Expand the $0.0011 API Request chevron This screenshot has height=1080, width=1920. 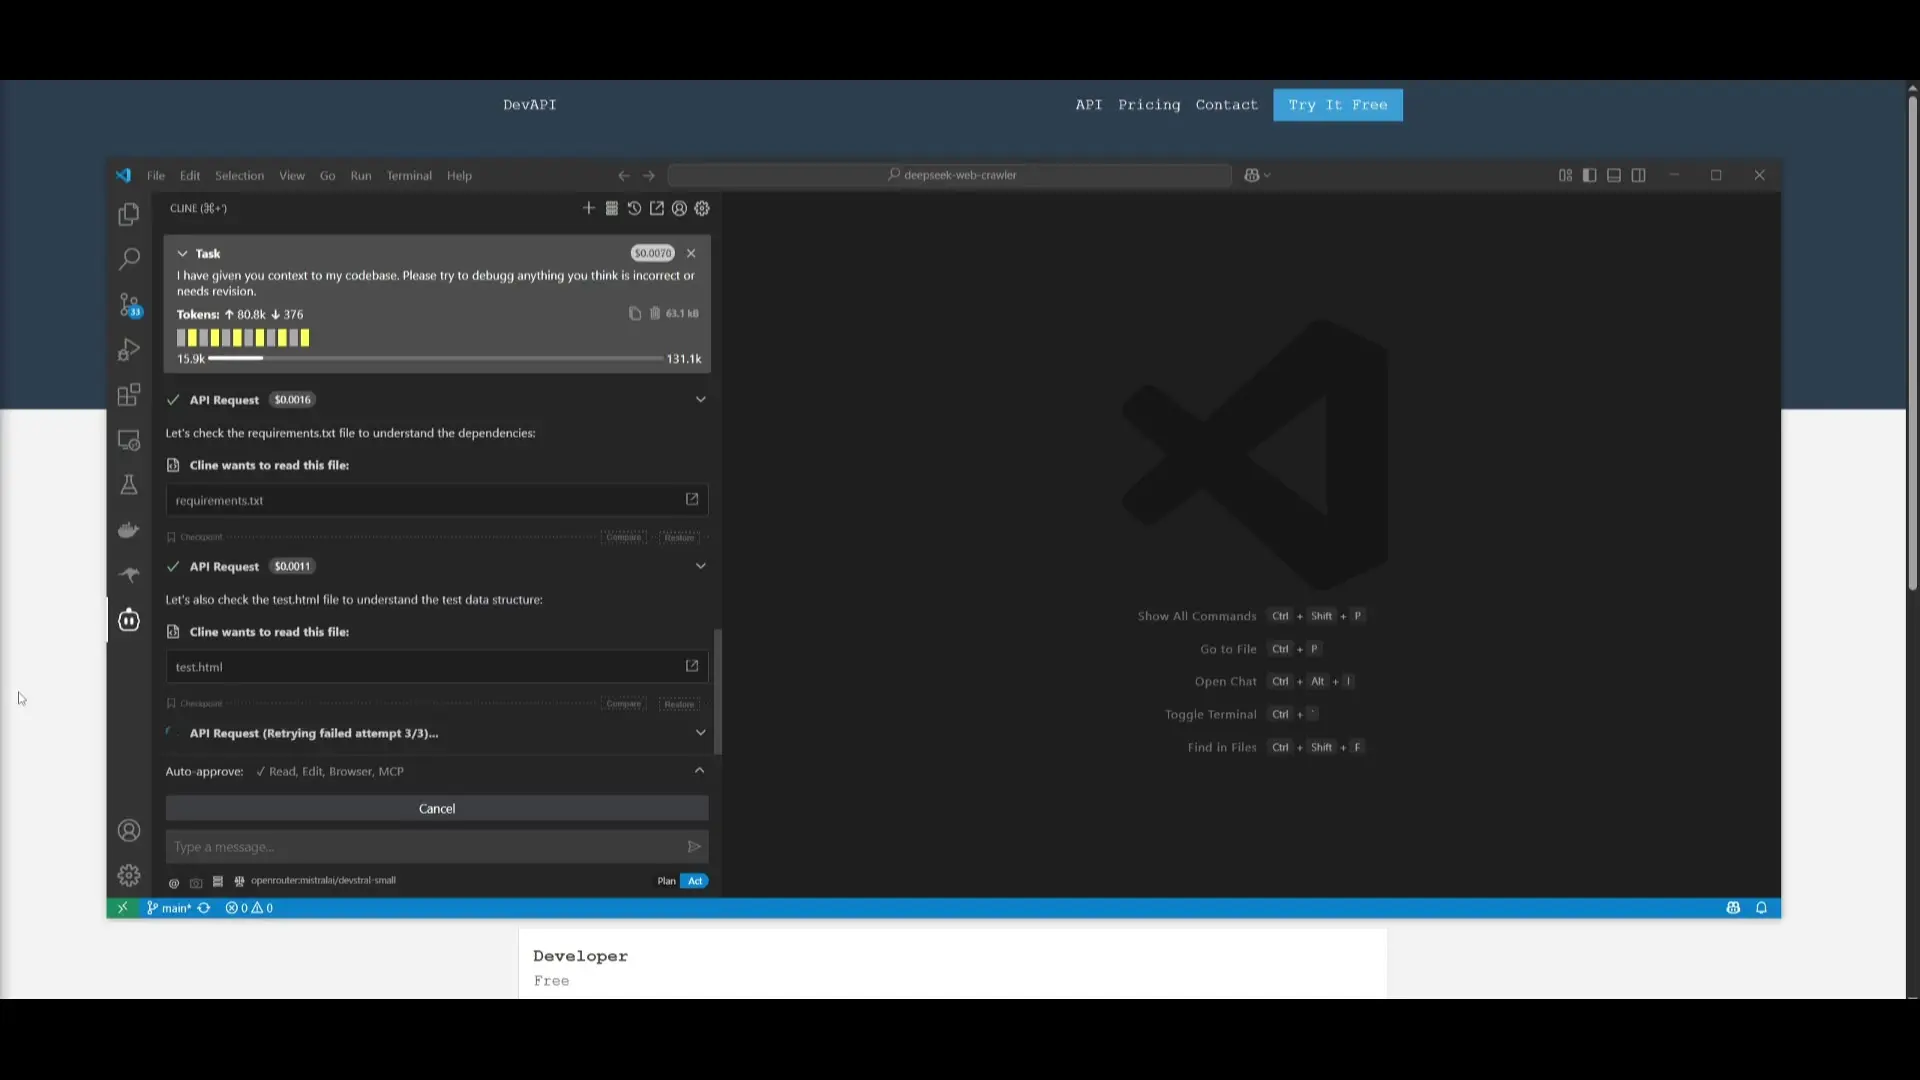[701, 566]
